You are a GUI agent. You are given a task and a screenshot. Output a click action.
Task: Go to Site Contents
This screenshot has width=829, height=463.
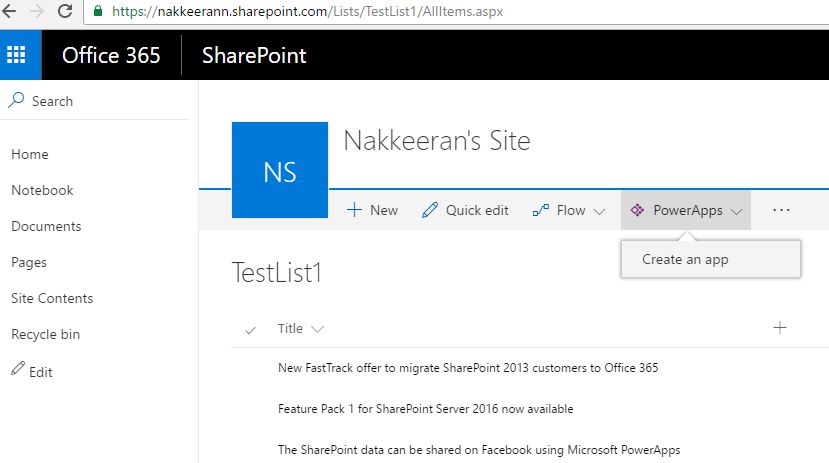pos(52,298)
